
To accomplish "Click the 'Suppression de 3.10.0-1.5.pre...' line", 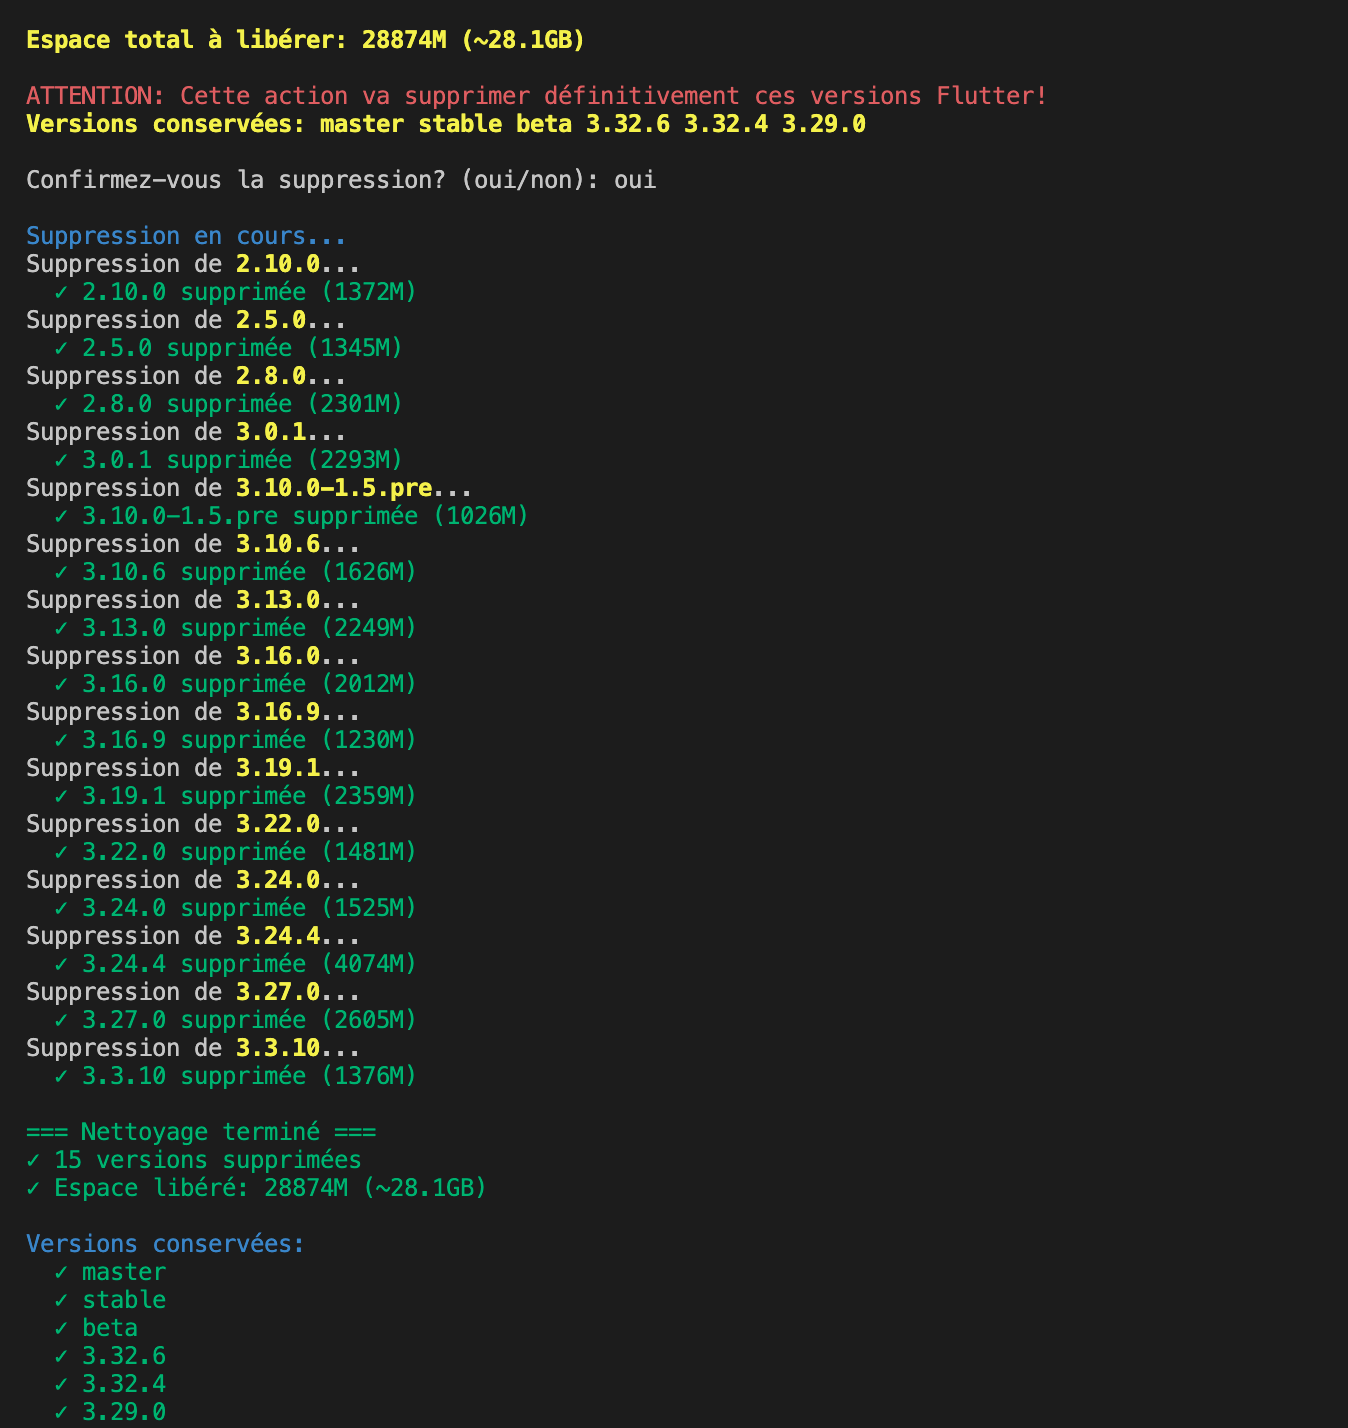I will click(x=249, y=488).
